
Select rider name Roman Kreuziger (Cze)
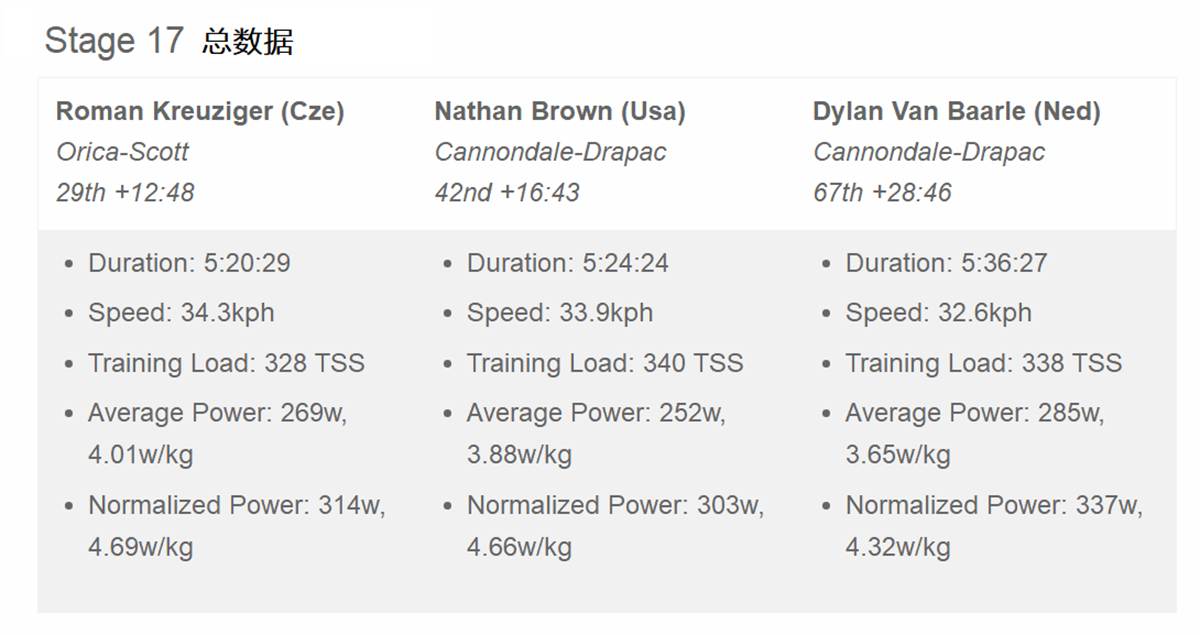pyautogui.click(x=200, y=111)
